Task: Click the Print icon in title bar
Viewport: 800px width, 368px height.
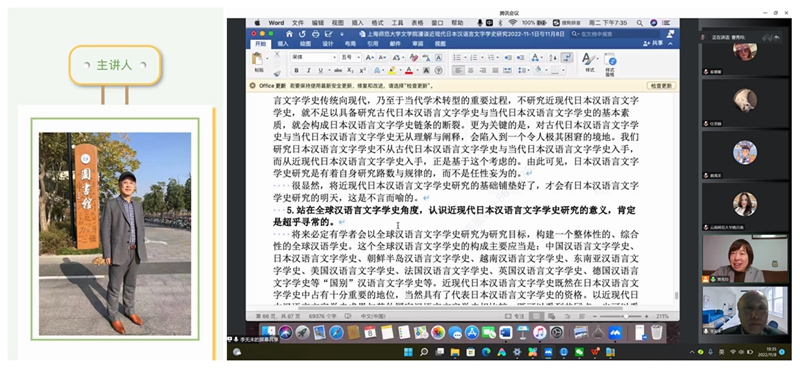Action: click(315, 34)
